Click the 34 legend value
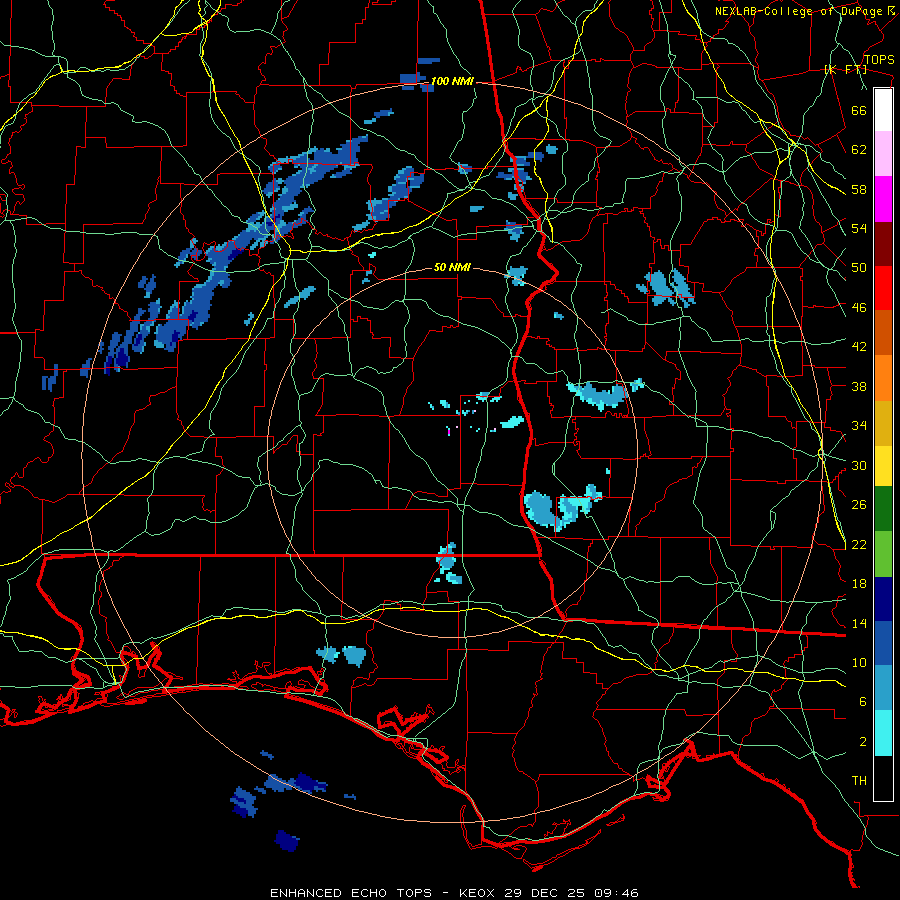Screen dimensions: 900x900 coord(859,426)
